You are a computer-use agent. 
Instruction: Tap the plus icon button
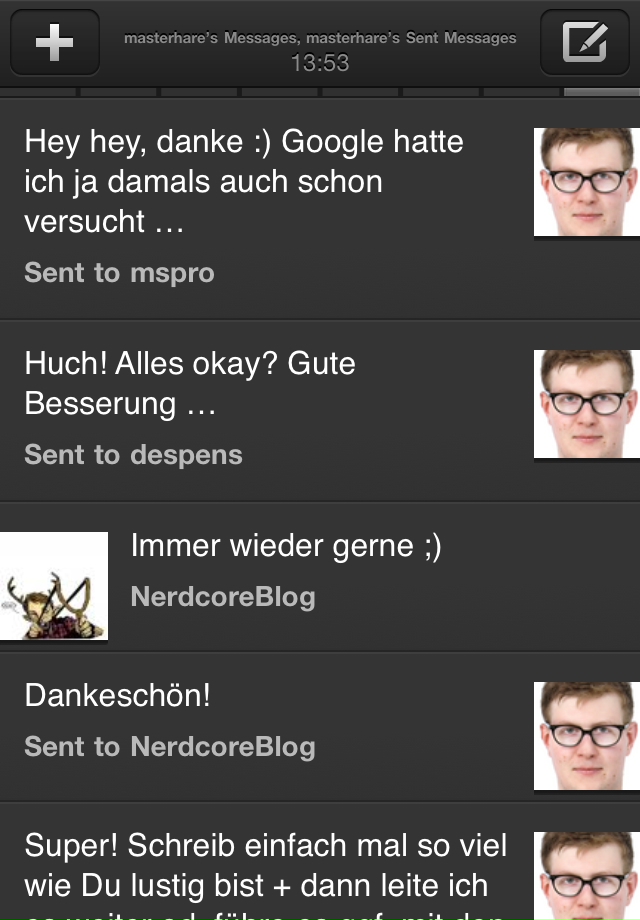point(55,42)
